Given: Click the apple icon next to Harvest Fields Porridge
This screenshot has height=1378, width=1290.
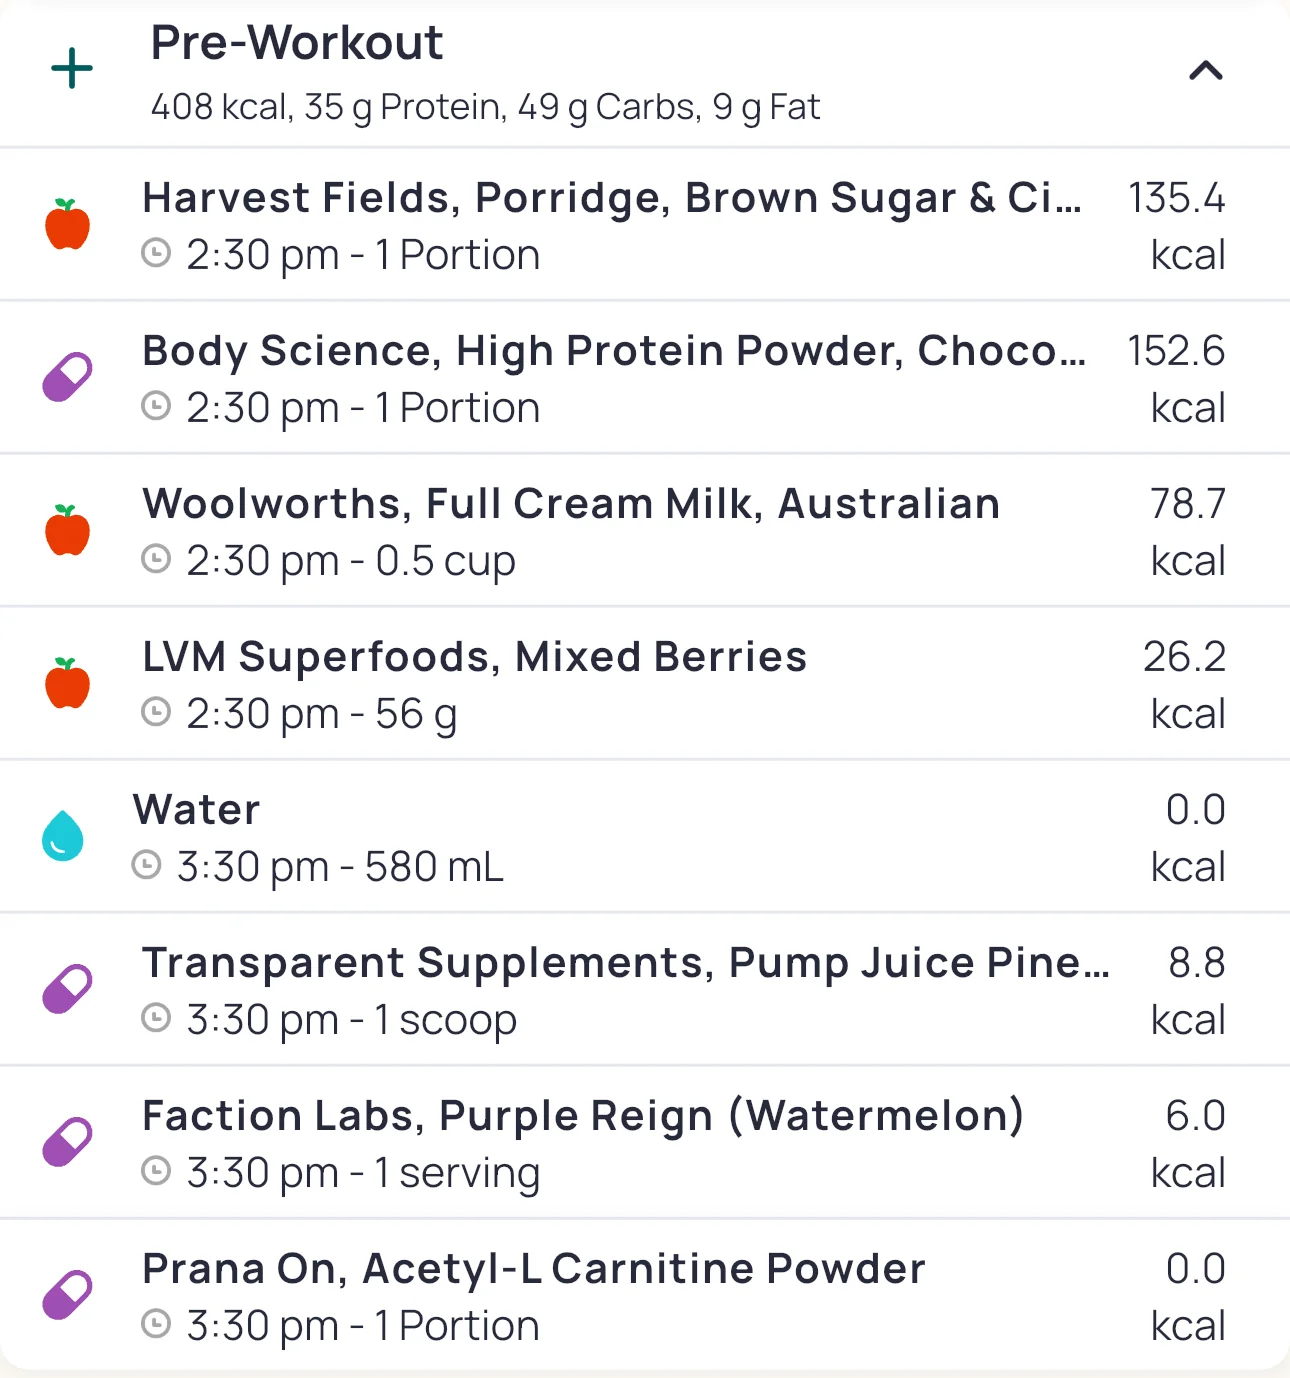Looking at the screenshot, I should click(68, 224).
